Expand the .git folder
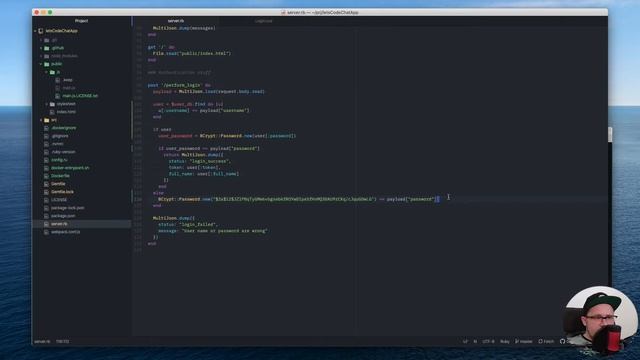 tap(41, 40)
